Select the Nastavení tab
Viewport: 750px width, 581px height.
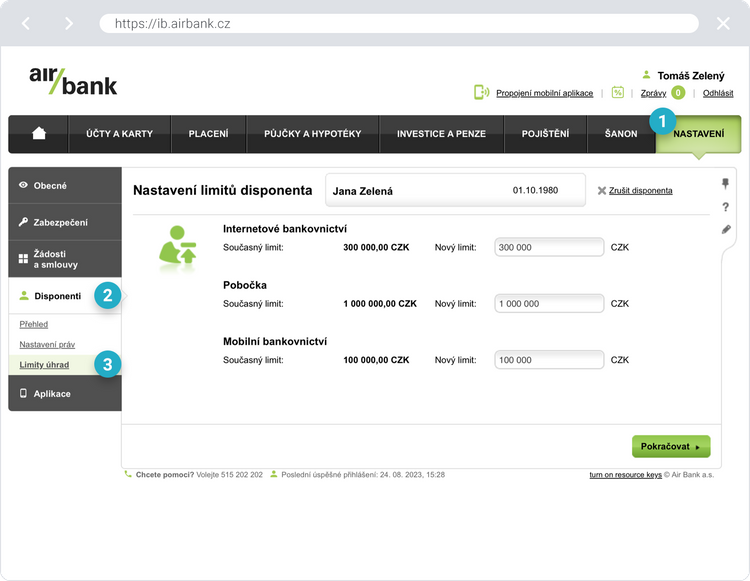[698, 134]
